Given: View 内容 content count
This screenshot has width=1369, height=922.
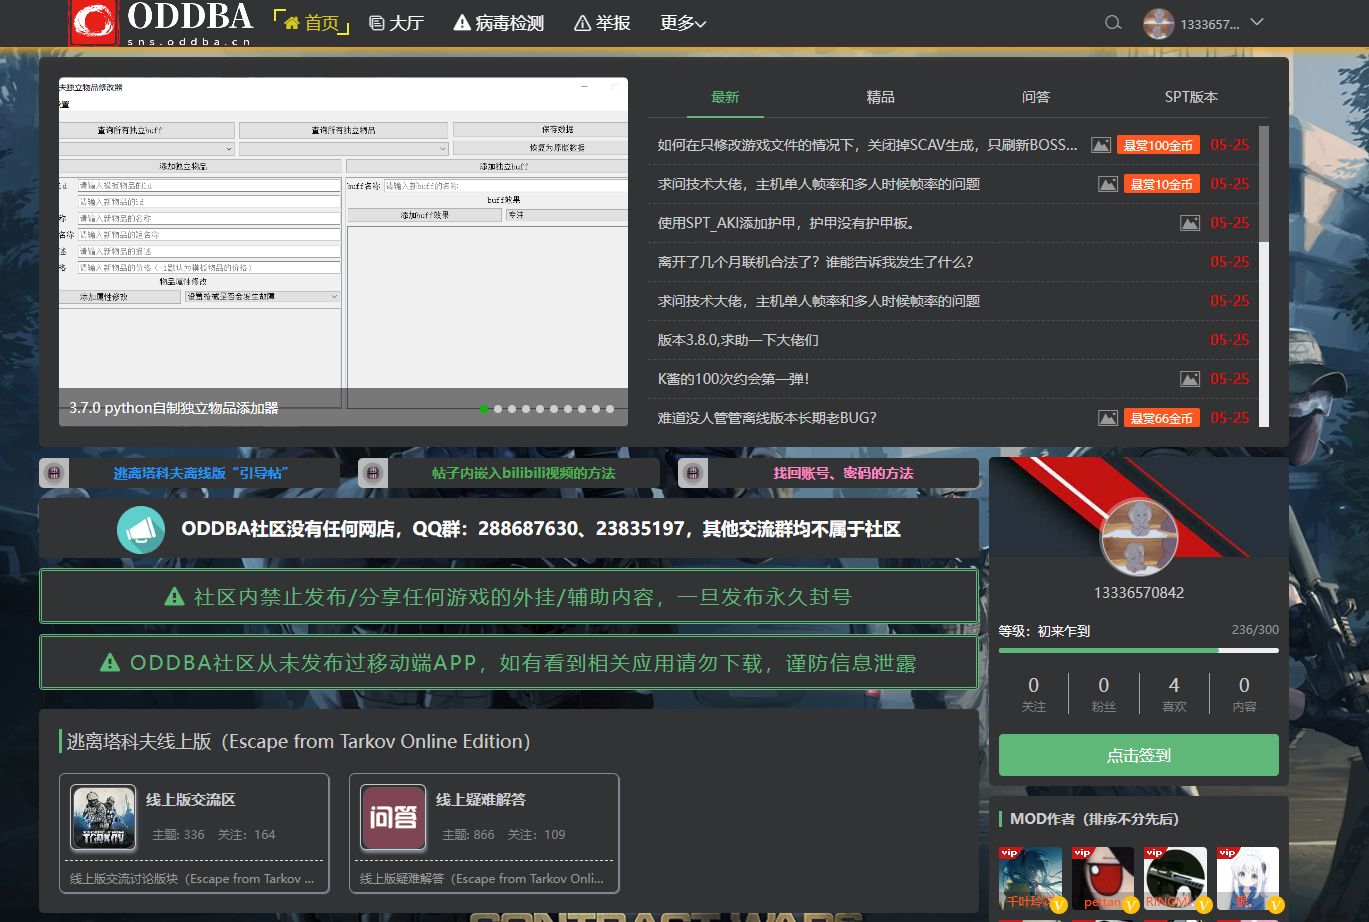Looking at the screenshot, I should click(x=1244, y=694).
